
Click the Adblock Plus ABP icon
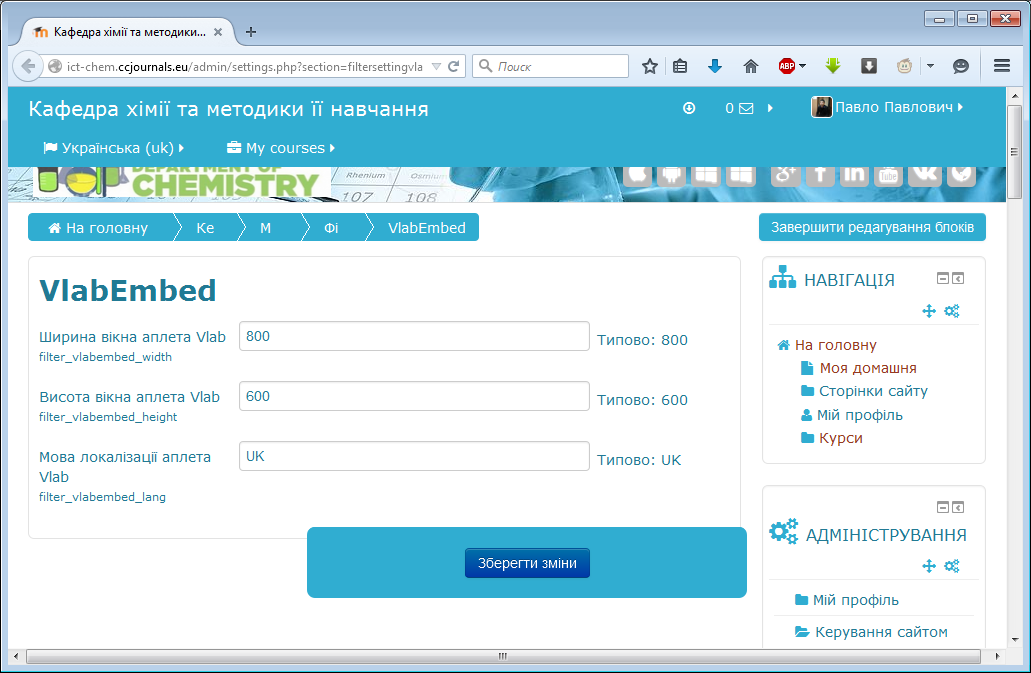coord(786,66)
